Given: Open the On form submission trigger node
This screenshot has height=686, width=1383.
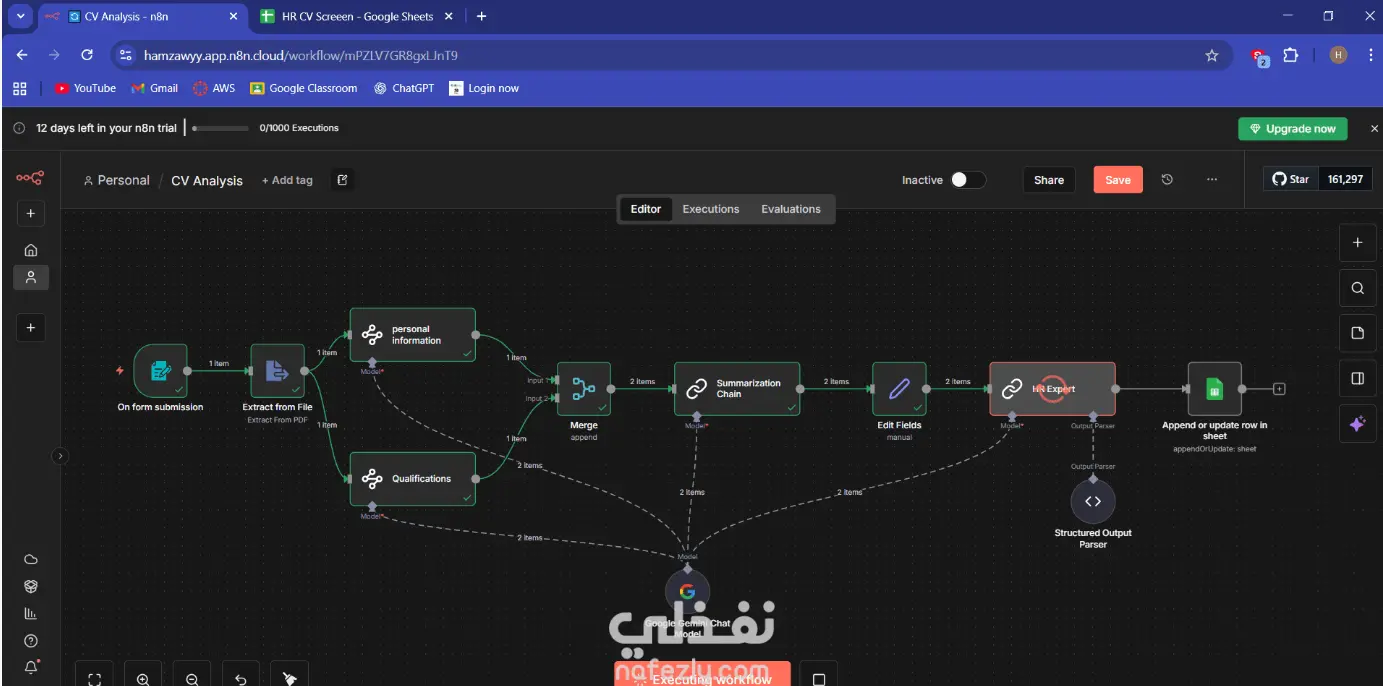Looking at the screenshot, I should 160,371.
